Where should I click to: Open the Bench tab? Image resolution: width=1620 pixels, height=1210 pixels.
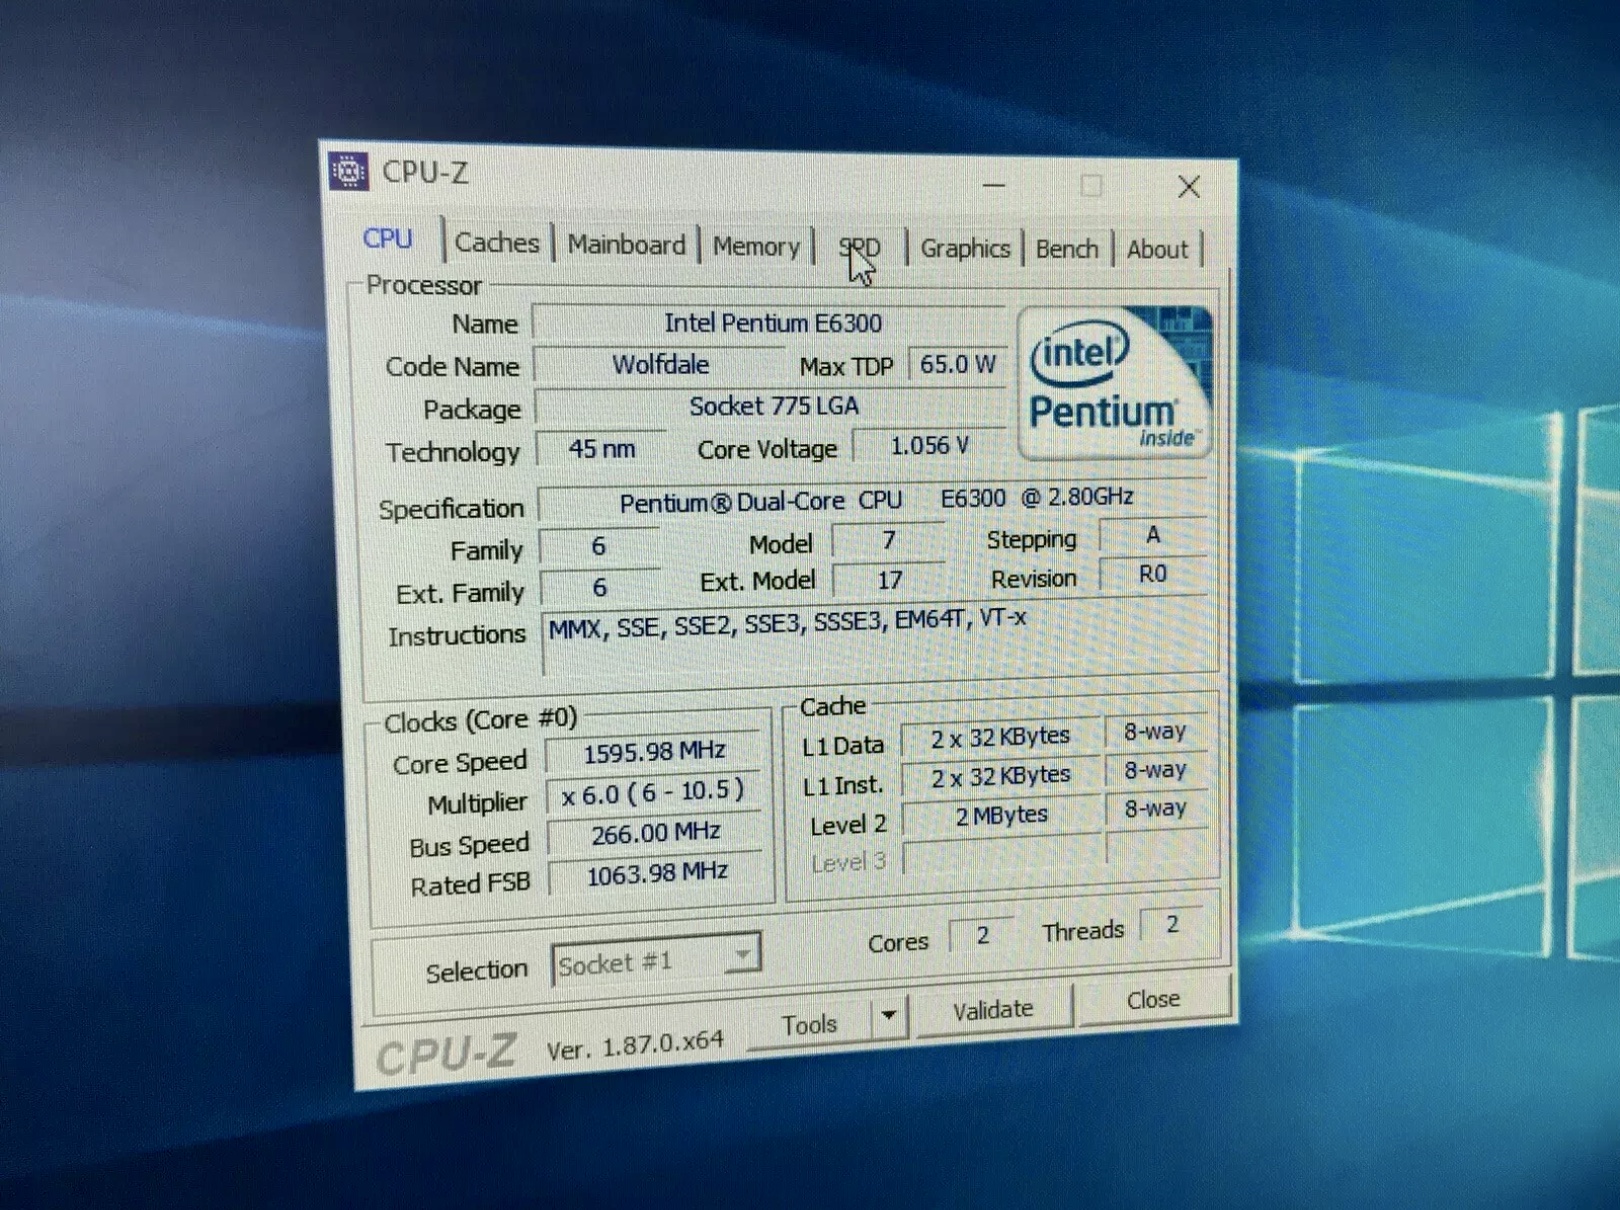1067,249
